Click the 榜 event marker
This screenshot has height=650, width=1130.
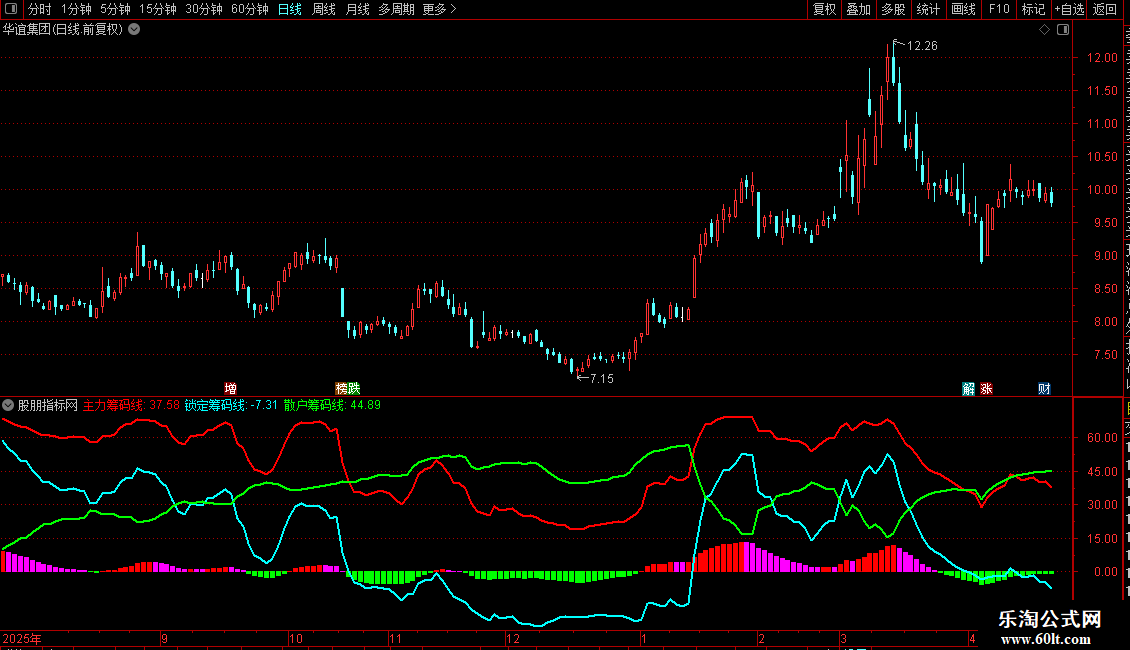pyautogui.click(x=342, y=388)
